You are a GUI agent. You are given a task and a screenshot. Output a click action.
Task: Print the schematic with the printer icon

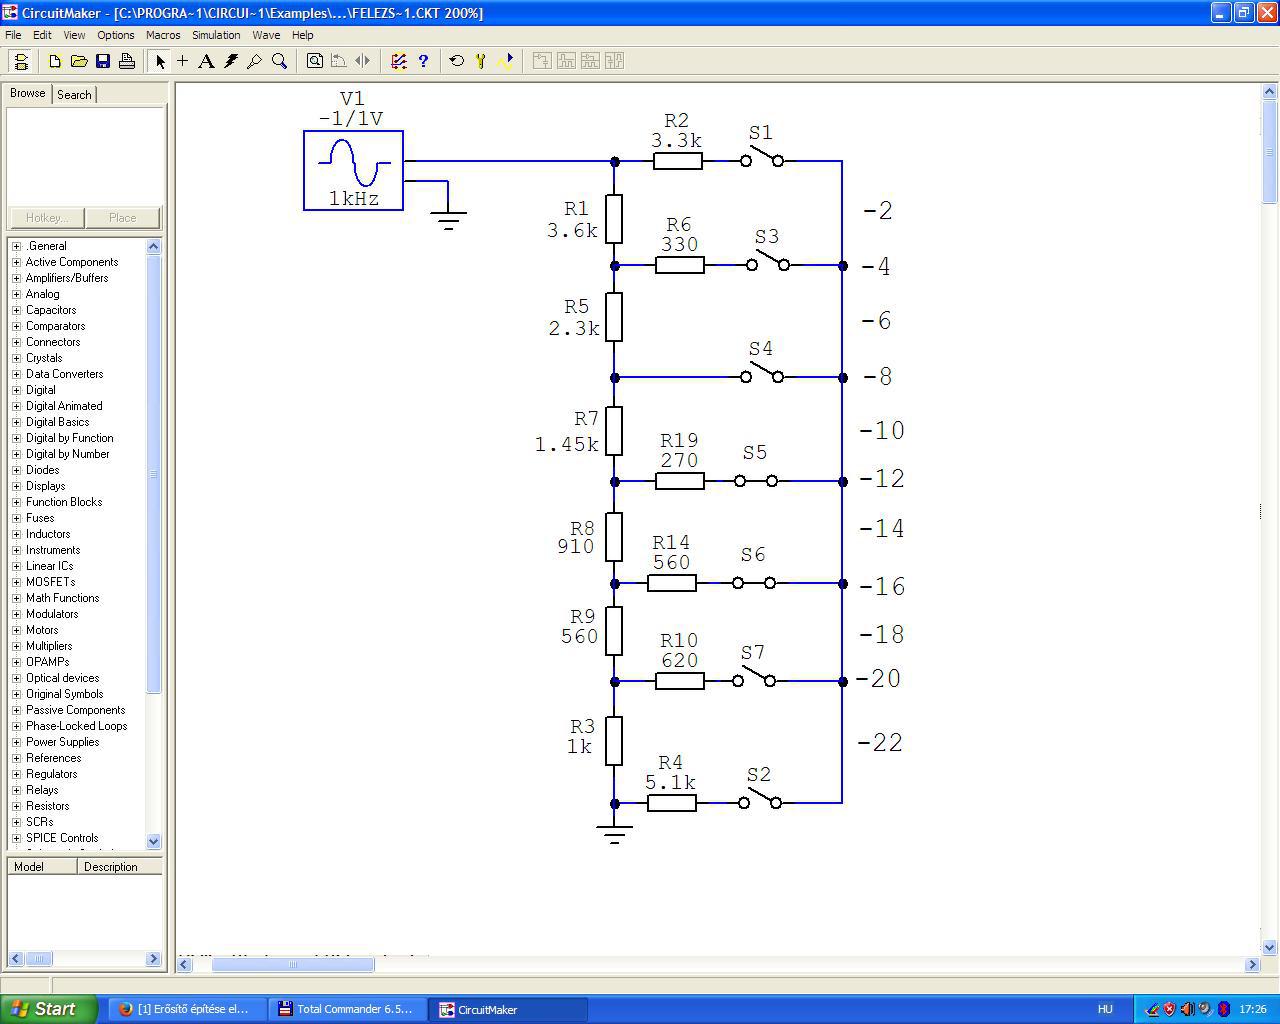(x=127, y=61)
